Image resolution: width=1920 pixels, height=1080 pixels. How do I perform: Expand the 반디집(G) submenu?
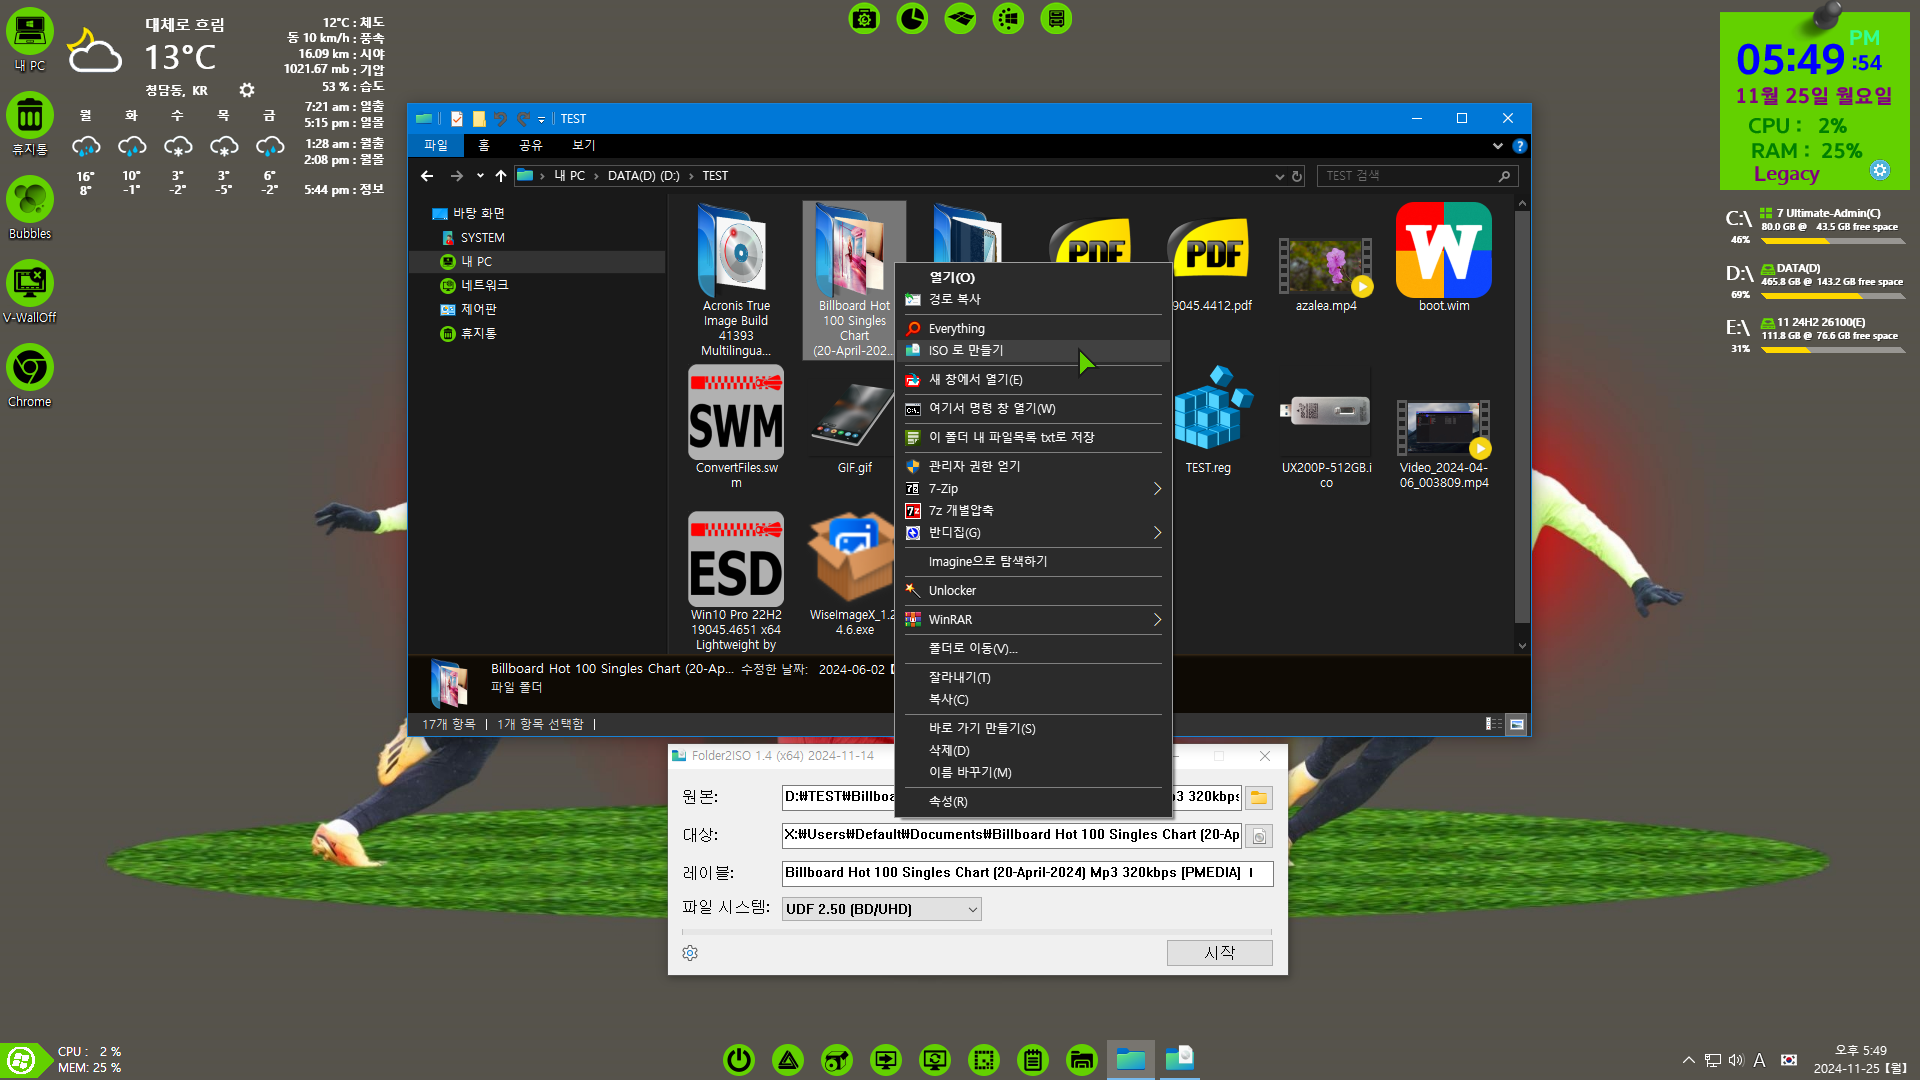click(x=1033, y=533)
